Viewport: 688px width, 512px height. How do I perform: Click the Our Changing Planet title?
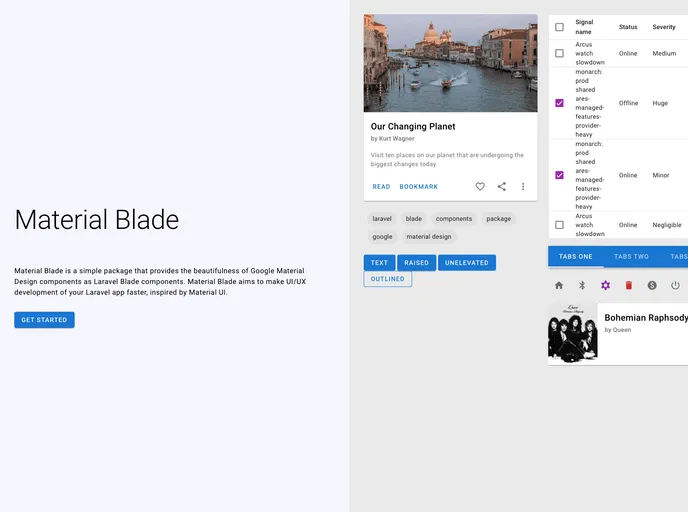(x=413, y=126)
